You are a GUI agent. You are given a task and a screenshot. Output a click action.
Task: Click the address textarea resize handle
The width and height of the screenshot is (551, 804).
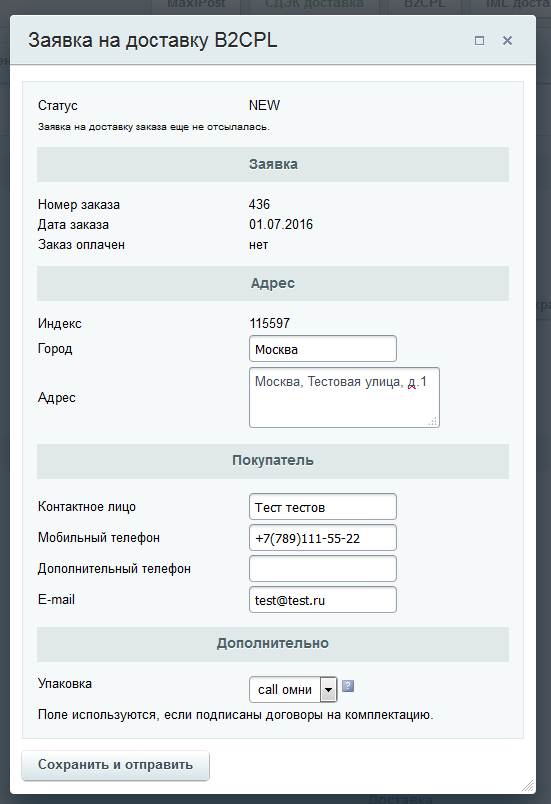tap(433, 421)
